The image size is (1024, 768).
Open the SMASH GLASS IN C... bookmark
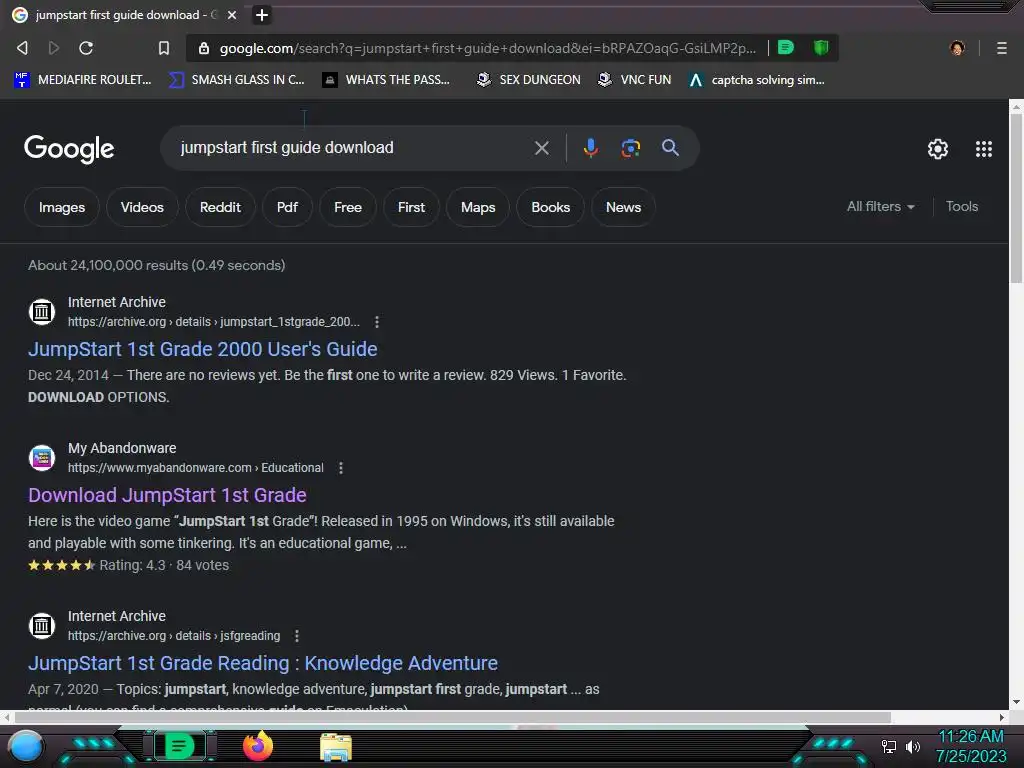pos(237,80)
